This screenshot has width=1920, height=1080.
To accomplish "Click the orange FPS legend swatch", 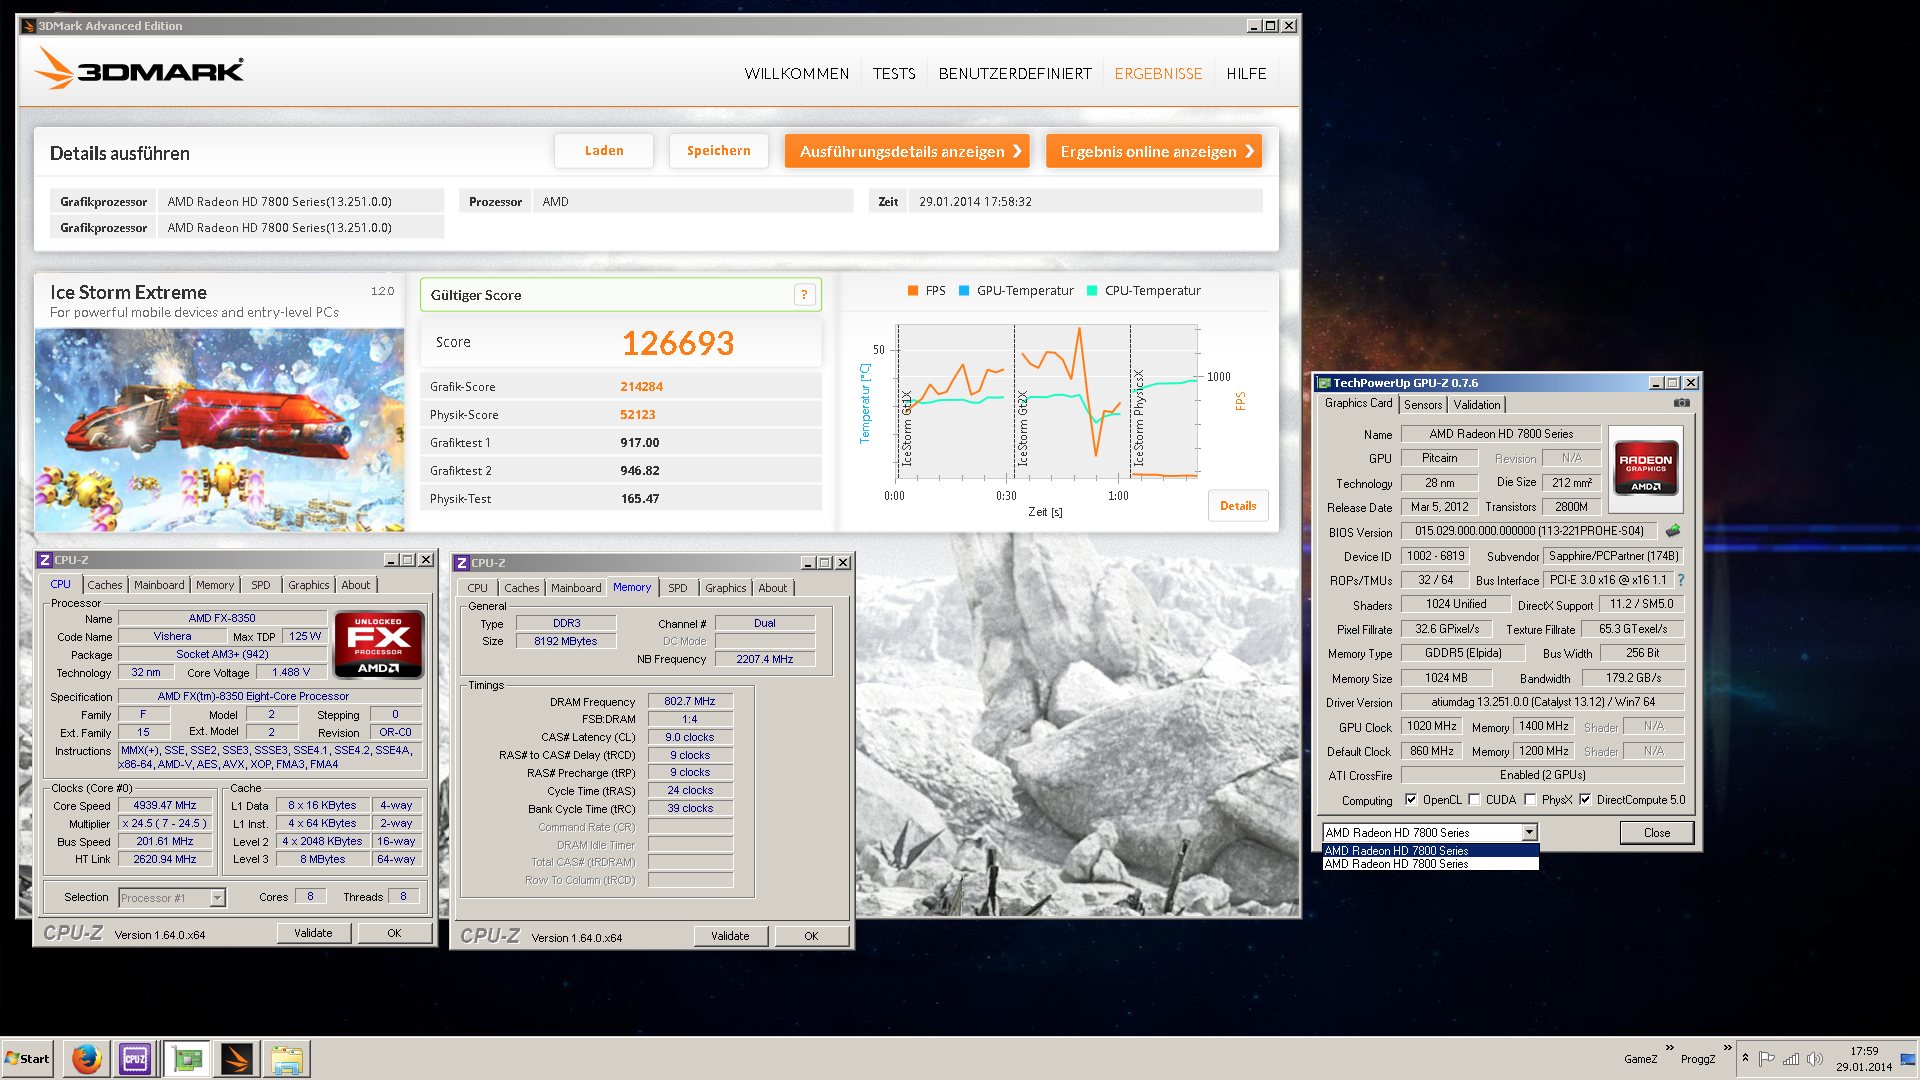I will pyautogui.click(x=912, y=291).
